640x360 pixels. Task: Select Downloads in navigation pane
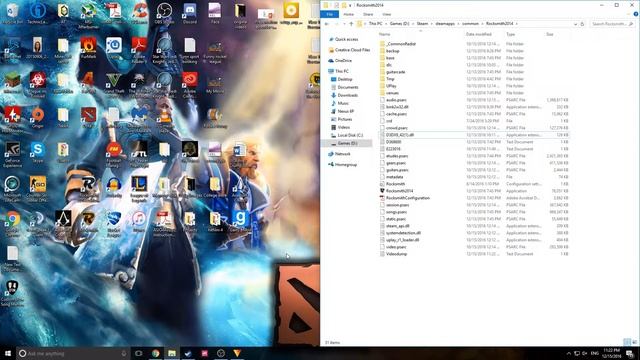pyautogui.click(x=348, y=95)
